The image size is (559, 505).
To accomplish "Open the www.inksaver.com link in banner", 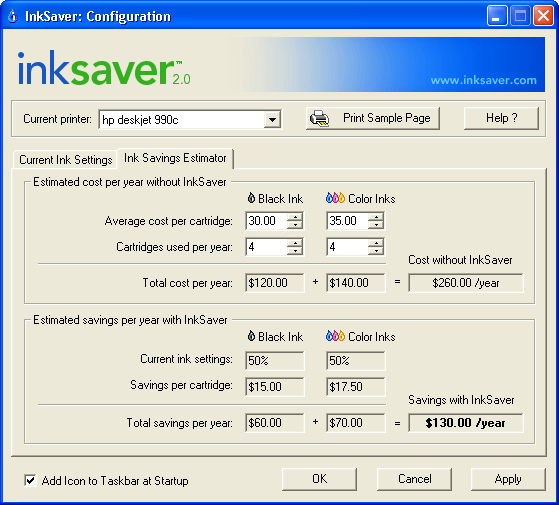I will [x=483, y=80].
